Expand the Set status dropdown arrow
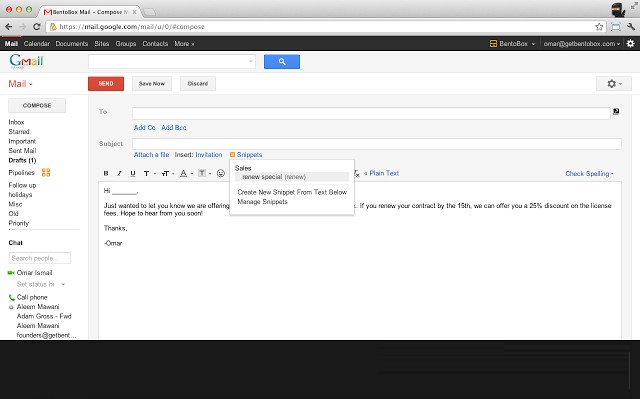This screenshot has height=399, width=640. click(x=63, y=284)
